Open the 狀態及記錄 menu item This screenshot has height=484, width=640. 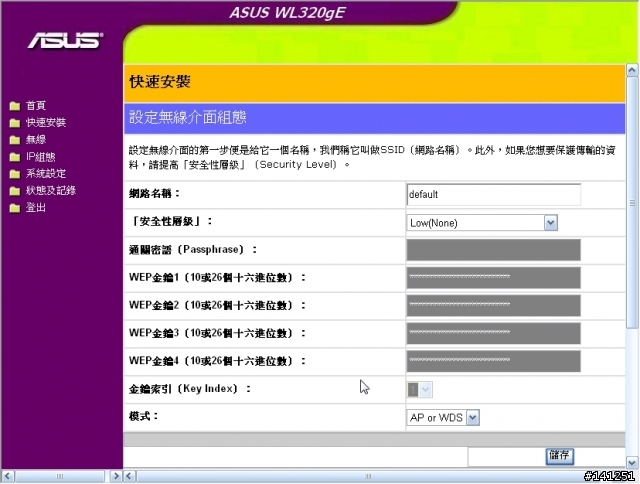coord(51,191)
